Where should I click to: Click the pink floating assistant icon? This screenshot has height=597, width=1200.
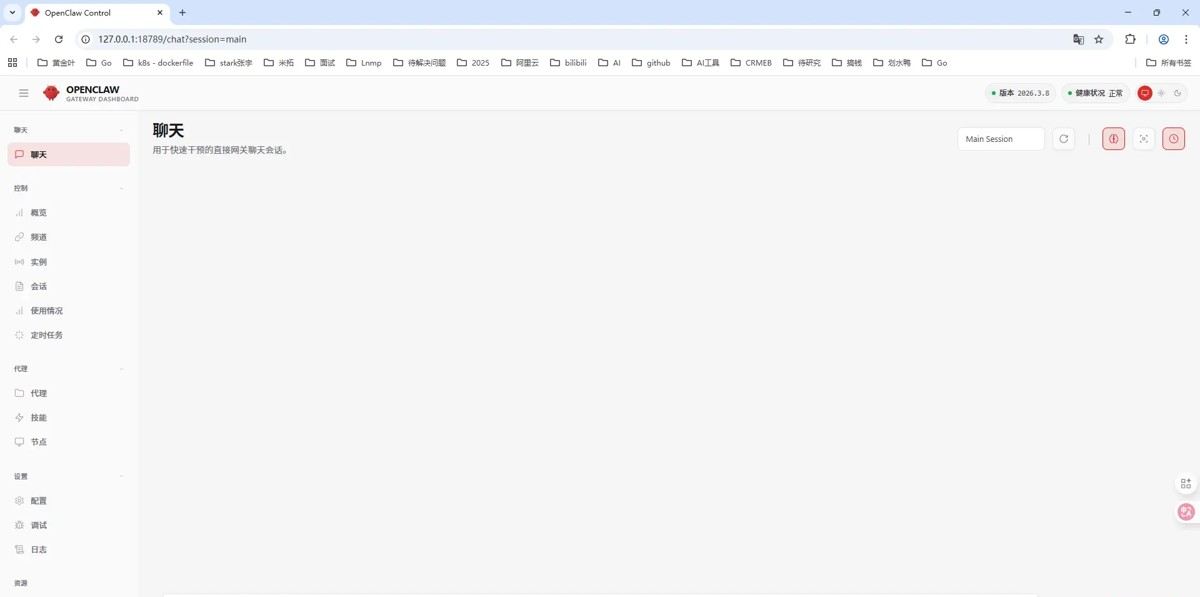(x=1187, y=512)
